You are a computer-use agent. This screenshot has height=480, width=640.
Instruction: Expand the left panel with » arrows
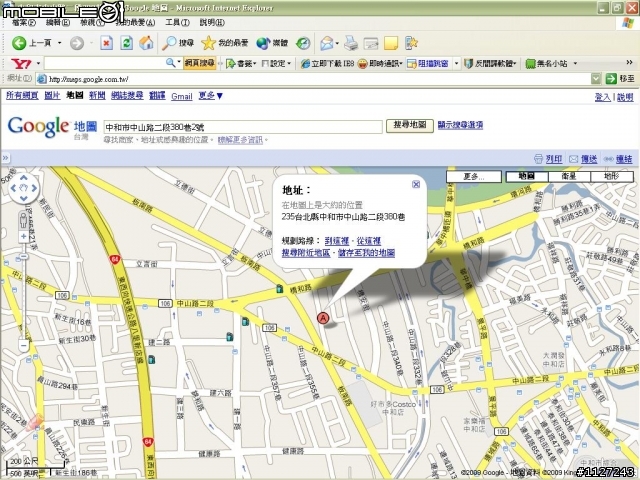tap(5, 158)
